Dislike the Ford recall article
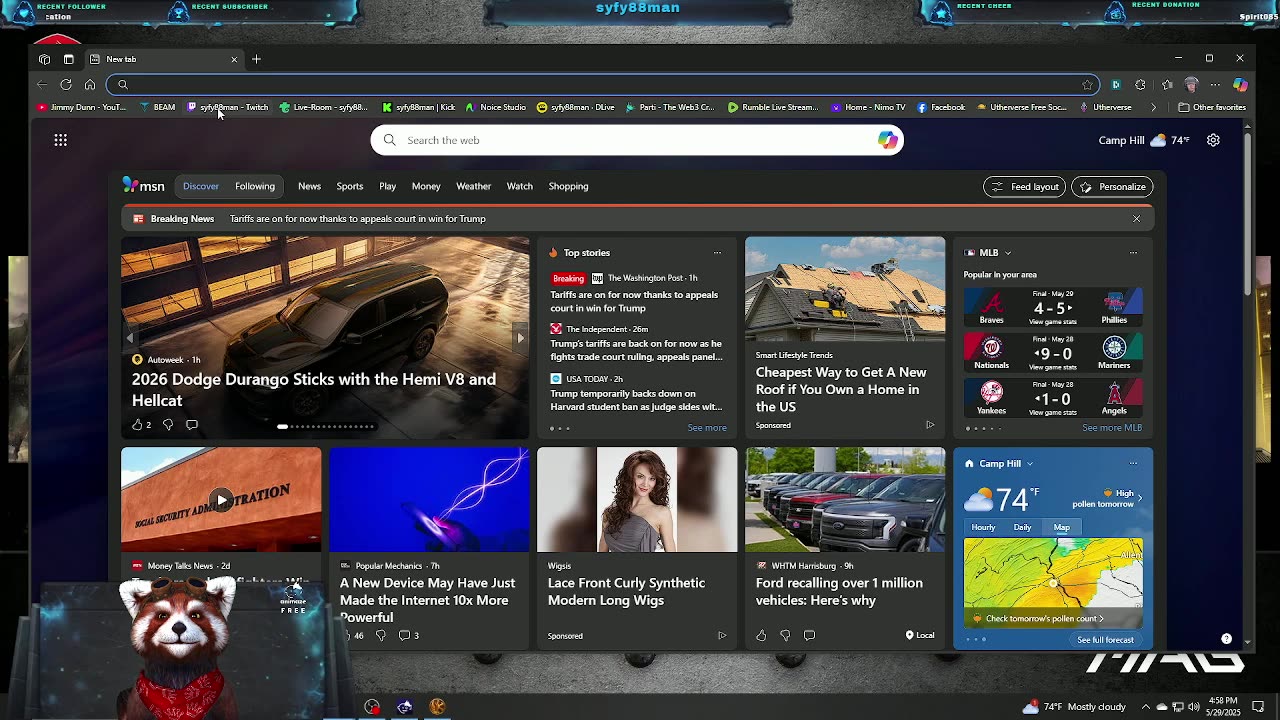 pos(785,635)
